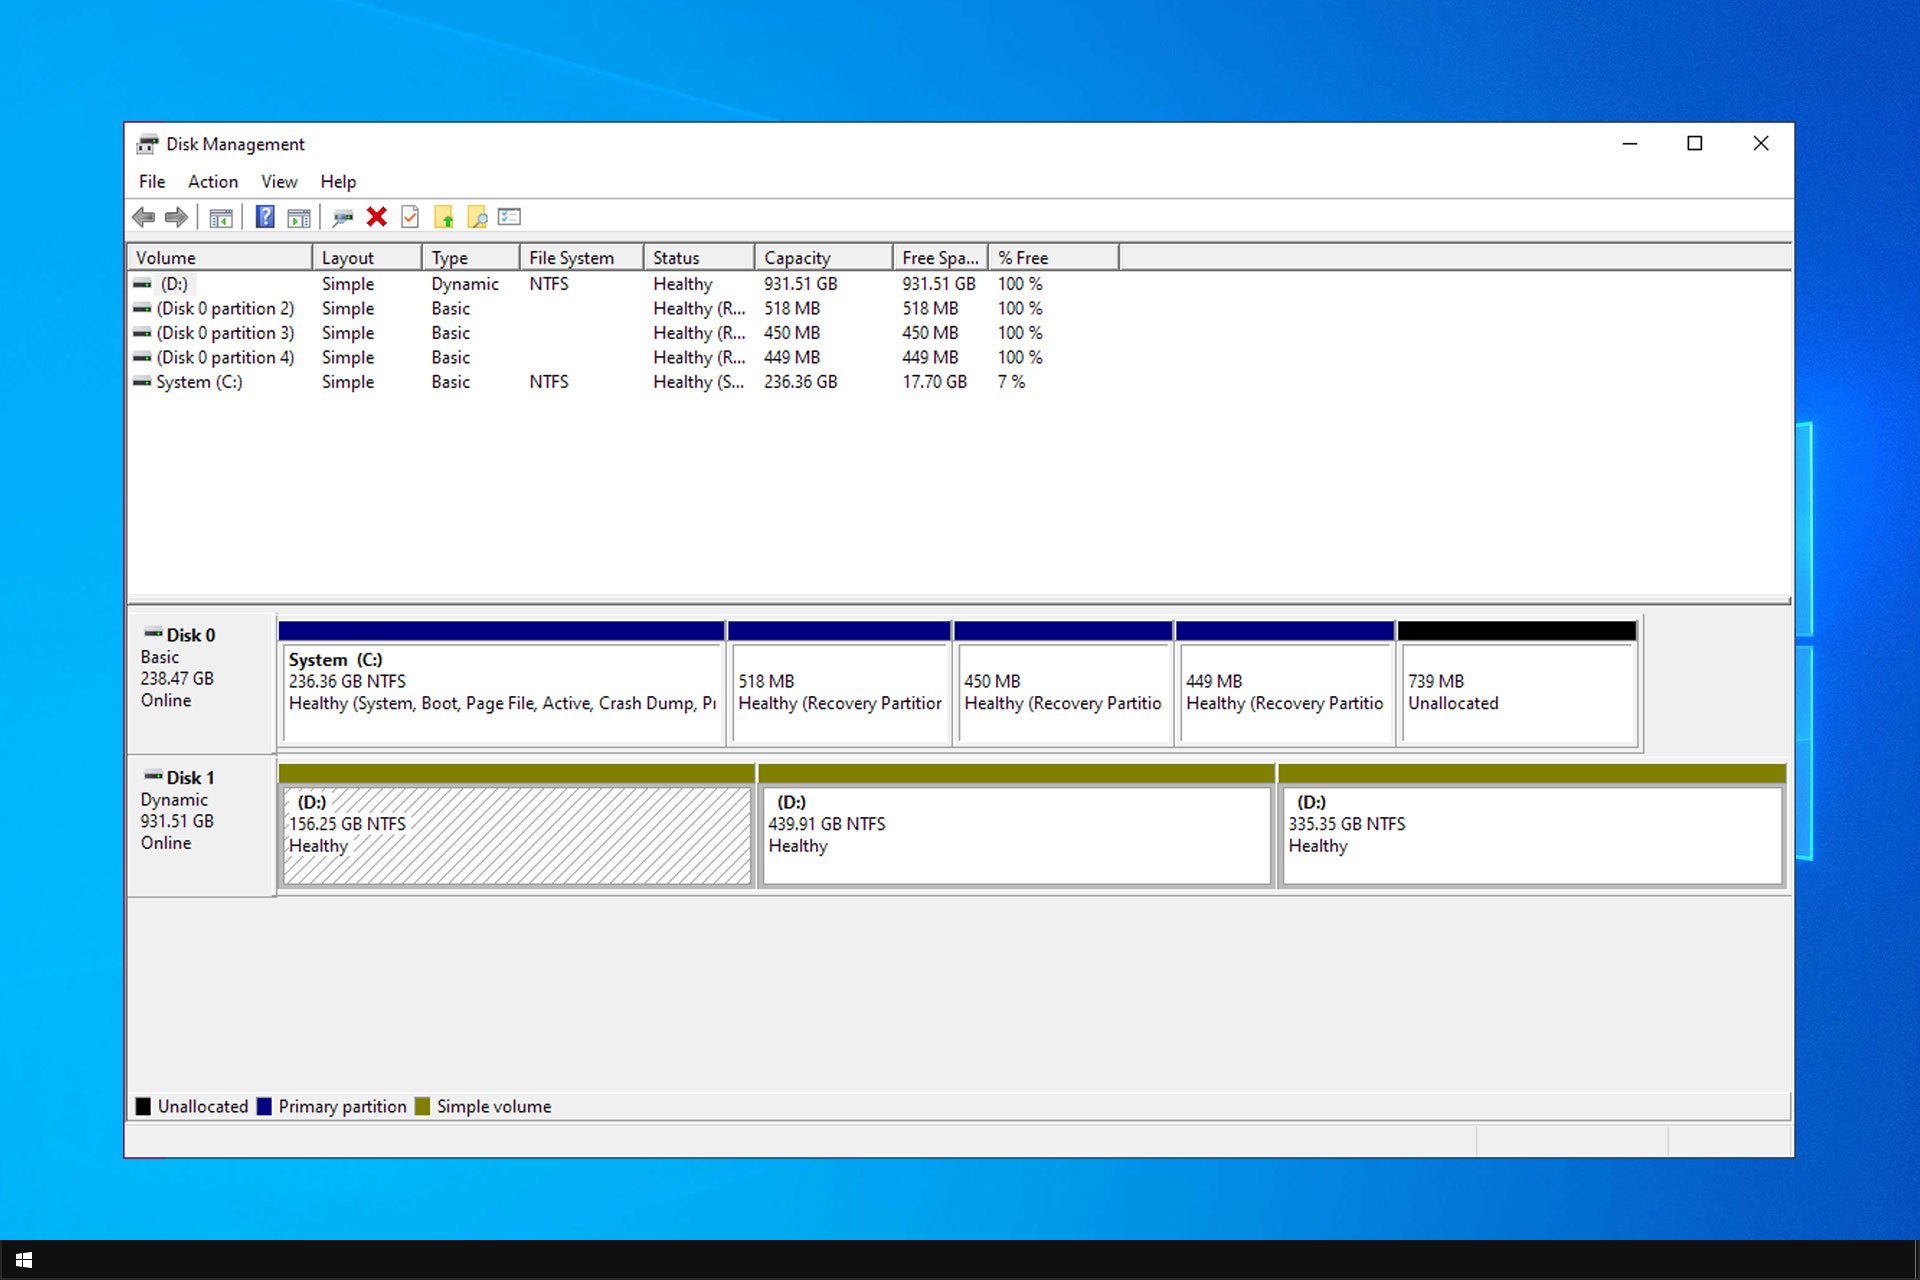
Task: Toggle the Show/Hide Action Pane icon
Action: tap(299, 217)
